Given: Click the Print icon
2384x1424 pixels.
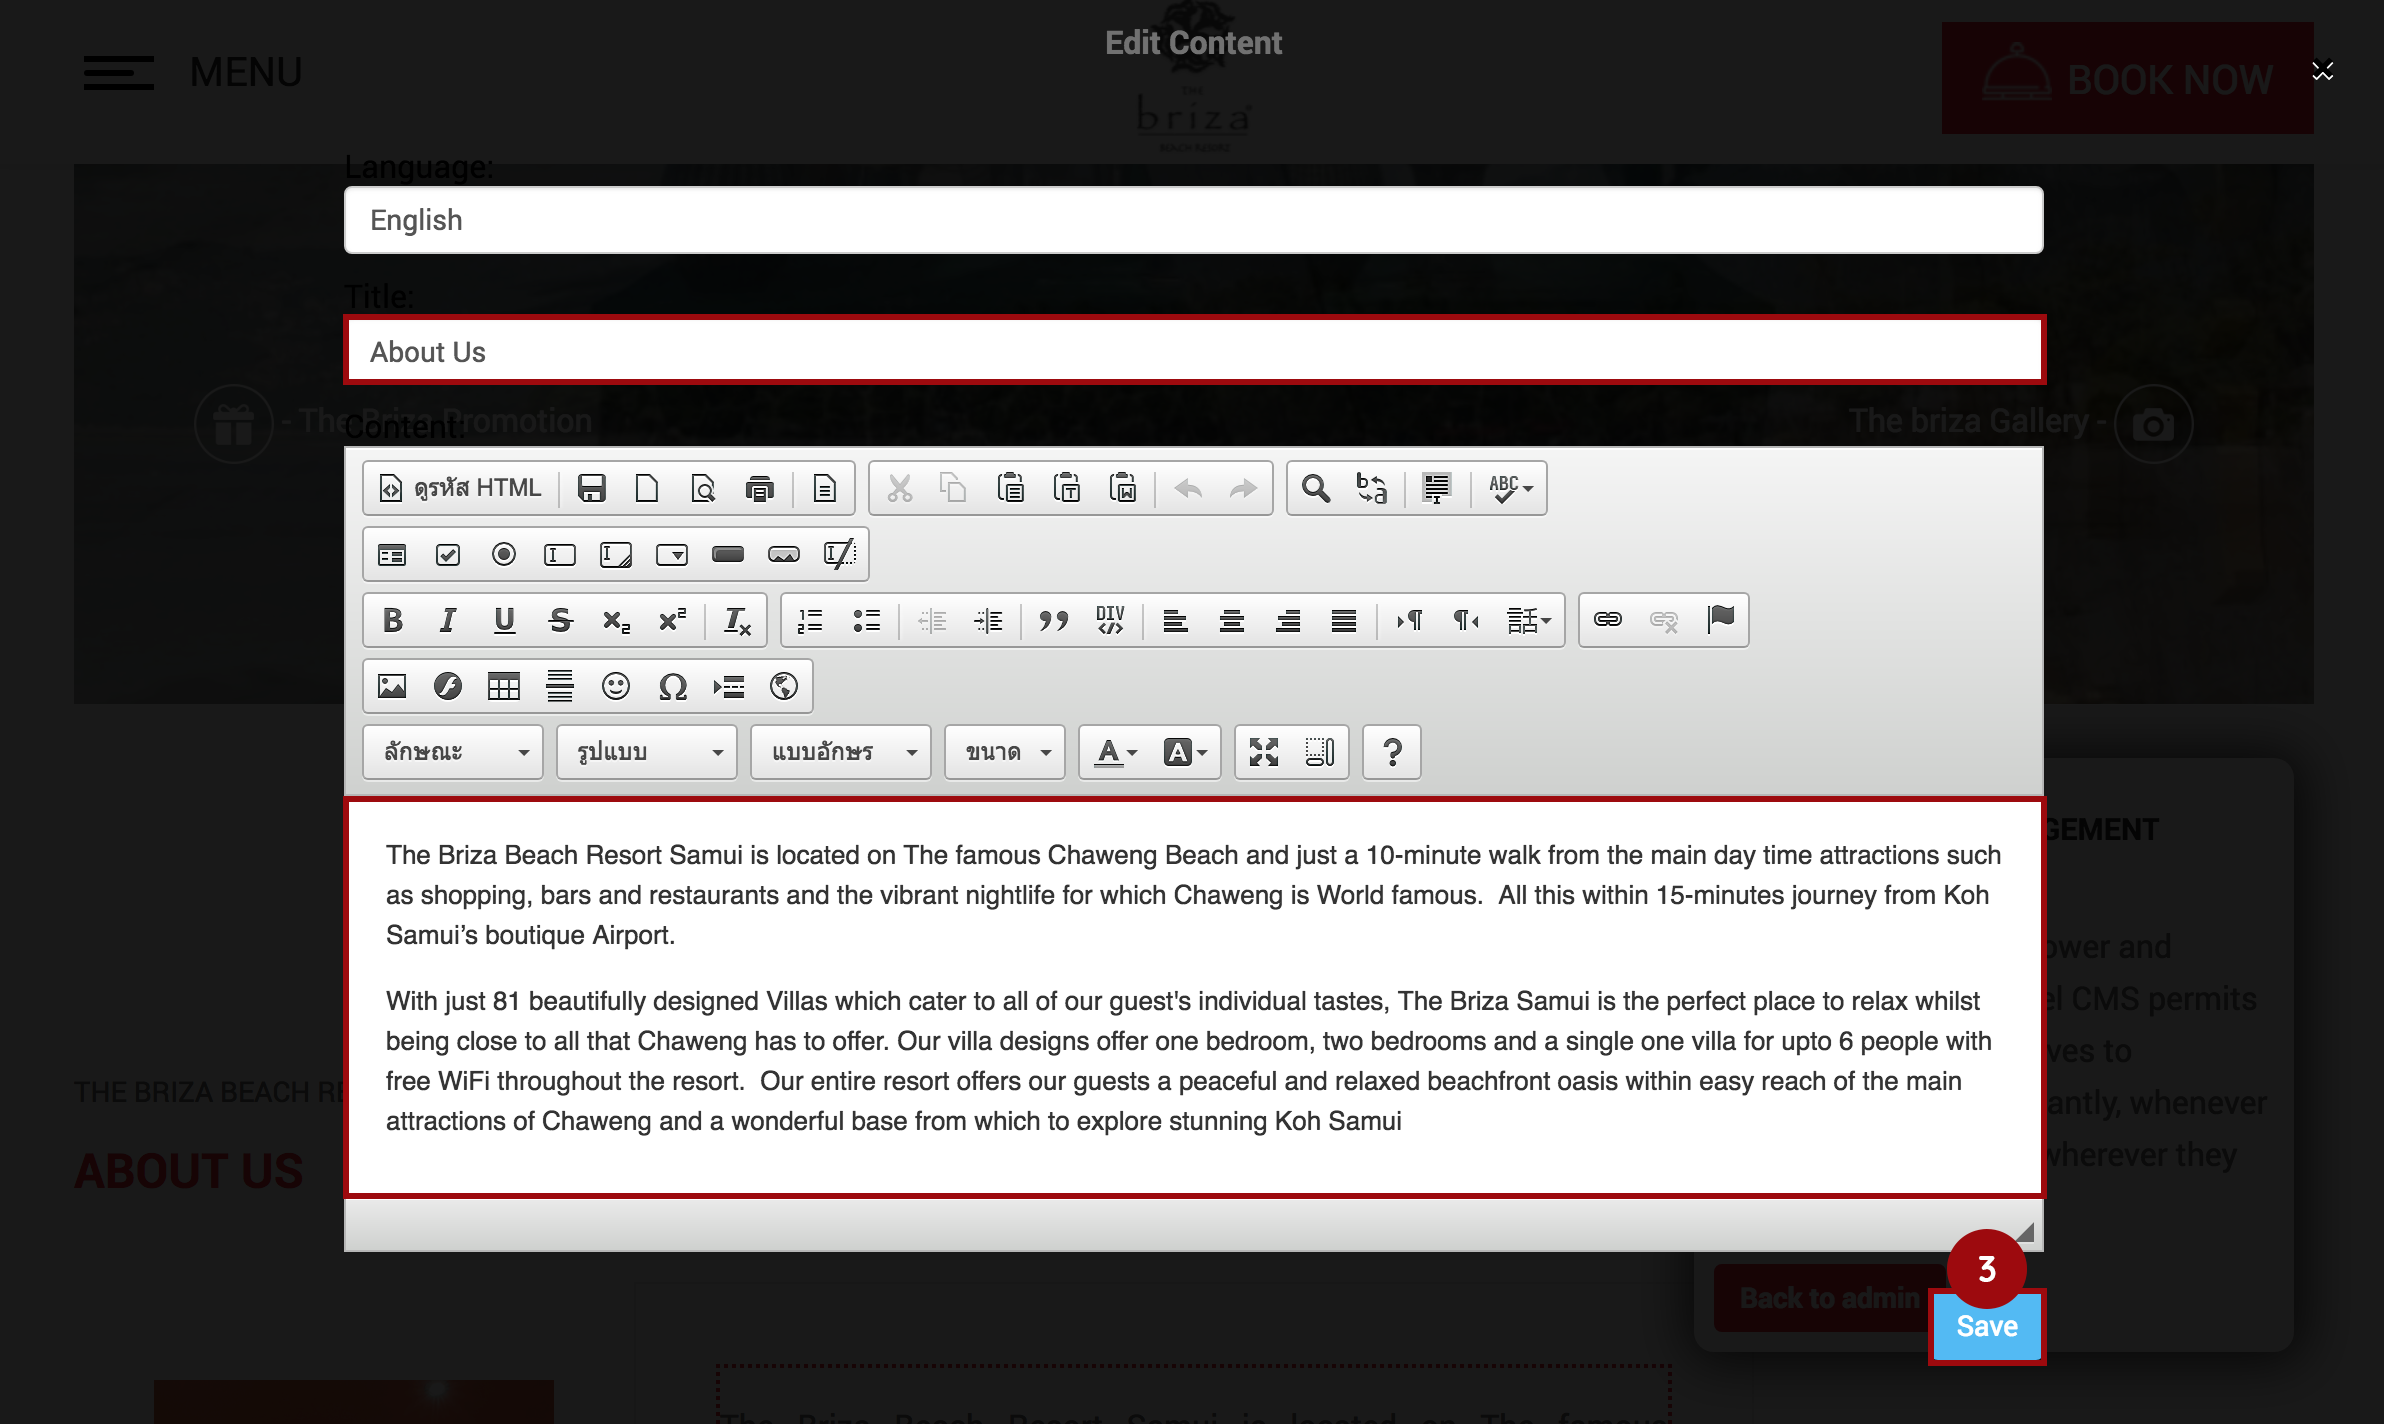Looking at the screenshot, I should [760, 488].
